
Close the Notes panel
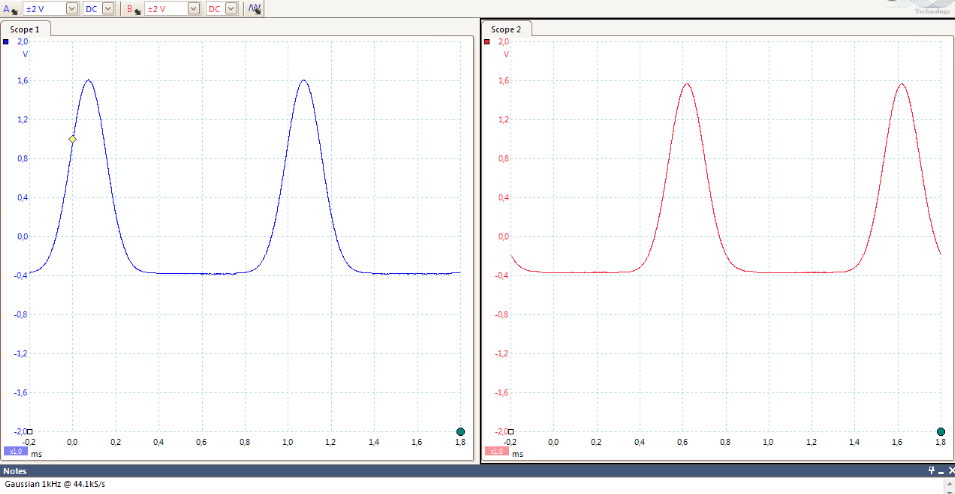(951, 470)
